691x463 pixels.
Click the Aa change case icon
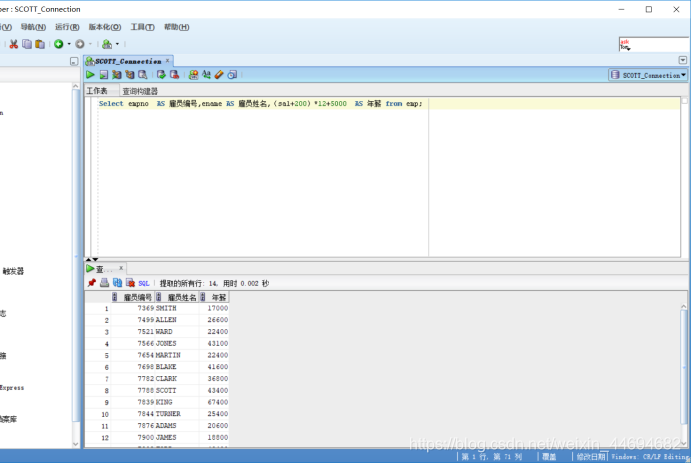(x=206, y=75)
